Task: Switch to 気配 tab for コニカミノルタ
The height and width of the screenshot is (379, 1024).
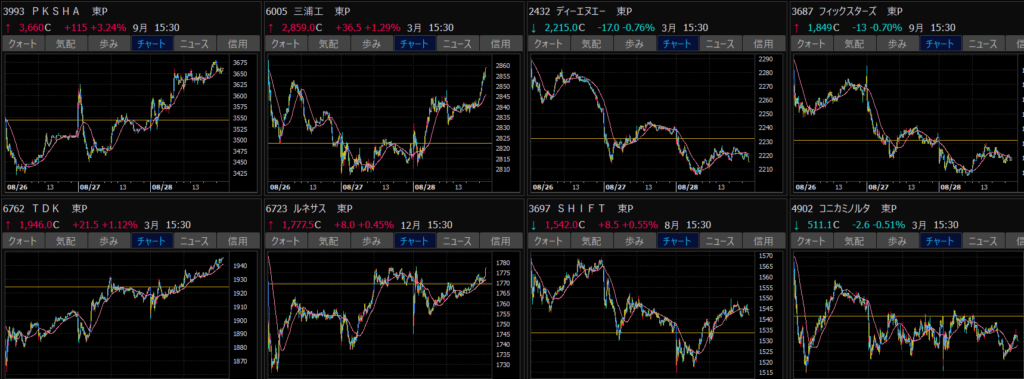Action: (854, 241)
